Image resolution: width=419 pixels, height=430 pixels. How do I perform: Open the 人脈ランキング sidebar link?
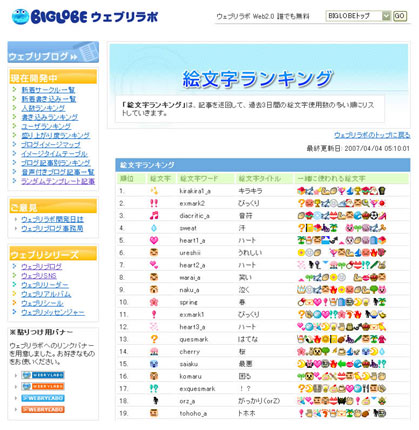43,108
